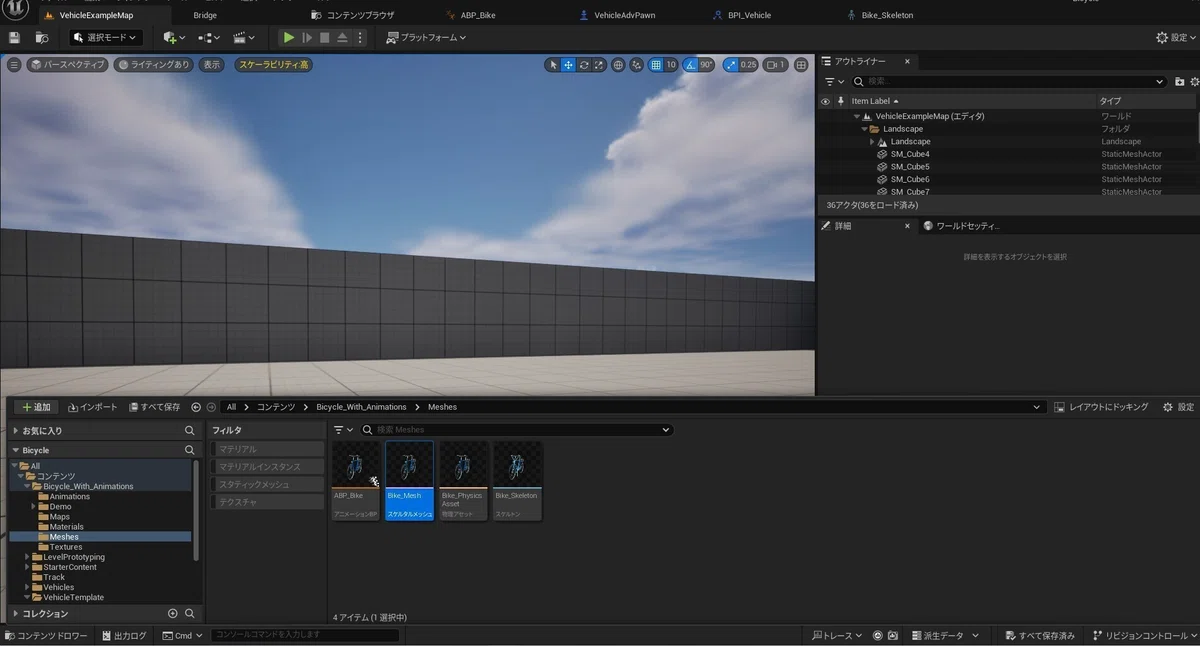Collapse the VehicleExampleMap tree row
Screen dimensions: 1200x646
(857, 116)
